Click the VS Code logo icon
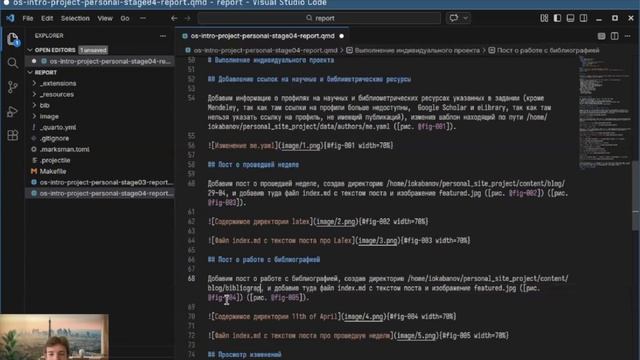The height and width of the screenshot is (360, 640). (10, 18)
